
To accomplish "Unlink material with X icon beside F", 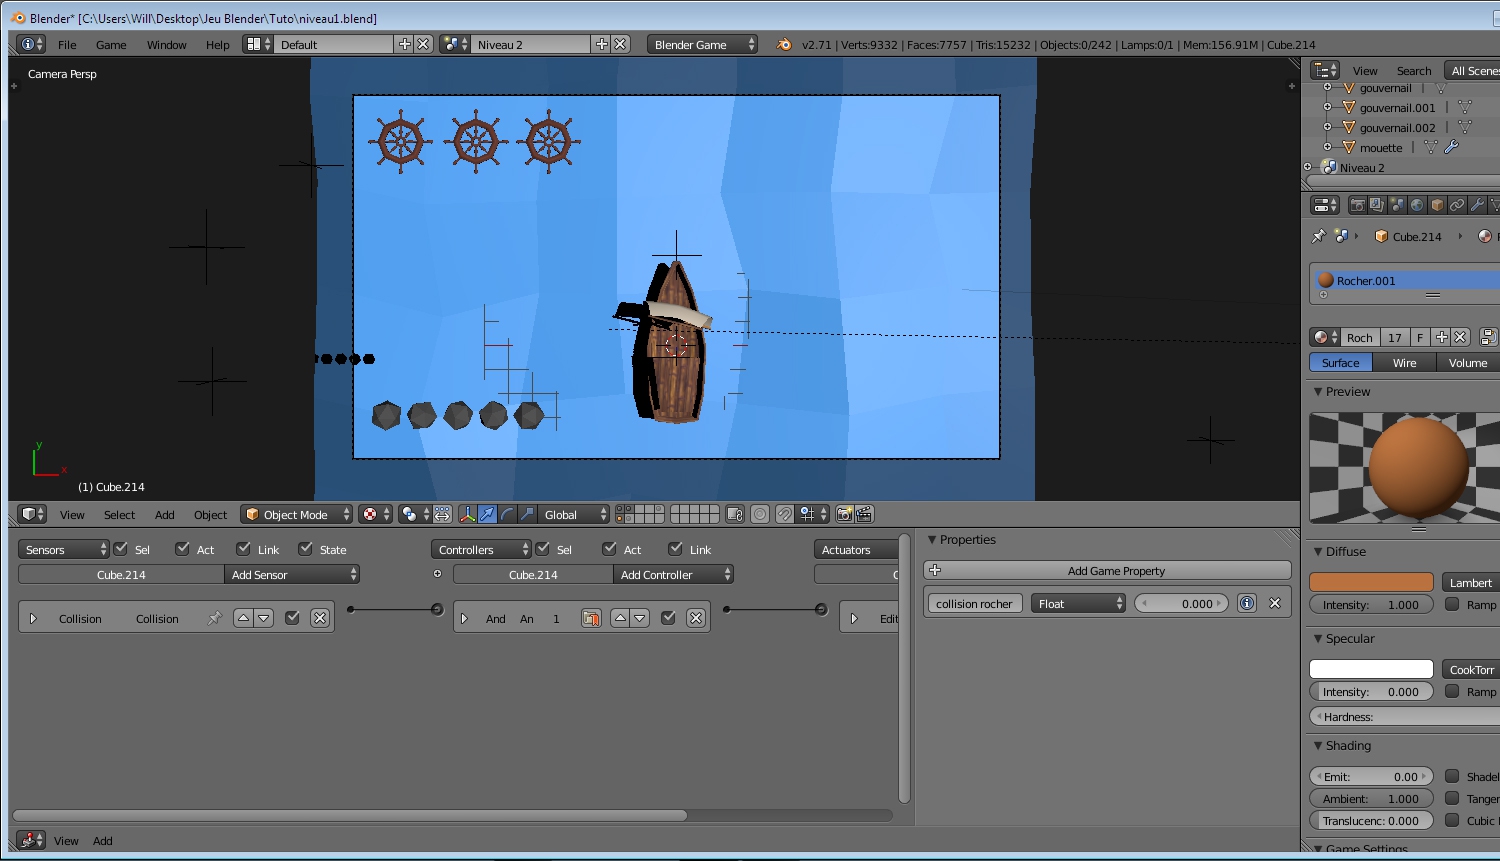I will (1460, 337).
